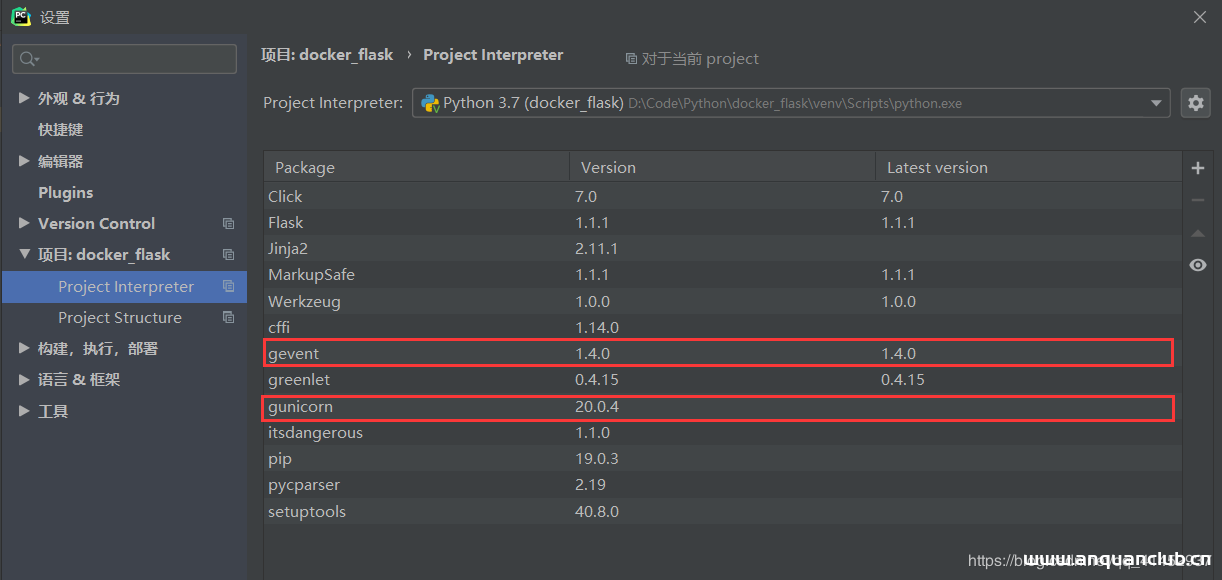Click the magnifier icon in search box

pyautogui.click(x=29, y=59)
